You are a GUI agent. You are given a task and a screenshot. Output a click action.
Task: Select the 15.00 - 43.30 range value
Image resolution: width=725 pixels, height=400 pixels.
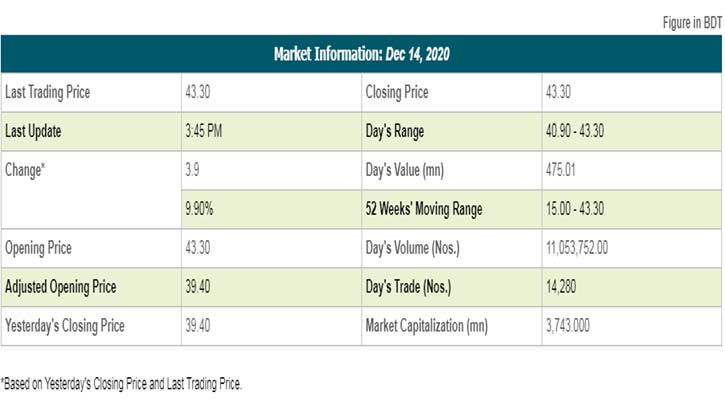point(580,209)
